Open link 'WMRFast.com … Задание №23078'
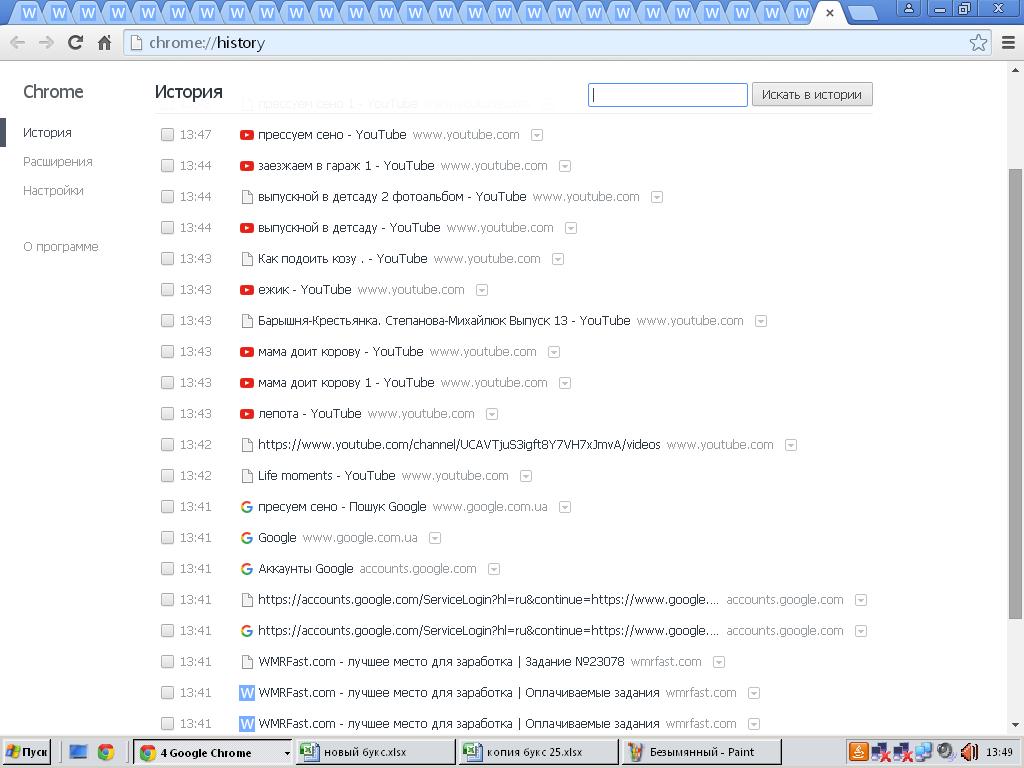The image size is (1024, 768). coord(441,662)
